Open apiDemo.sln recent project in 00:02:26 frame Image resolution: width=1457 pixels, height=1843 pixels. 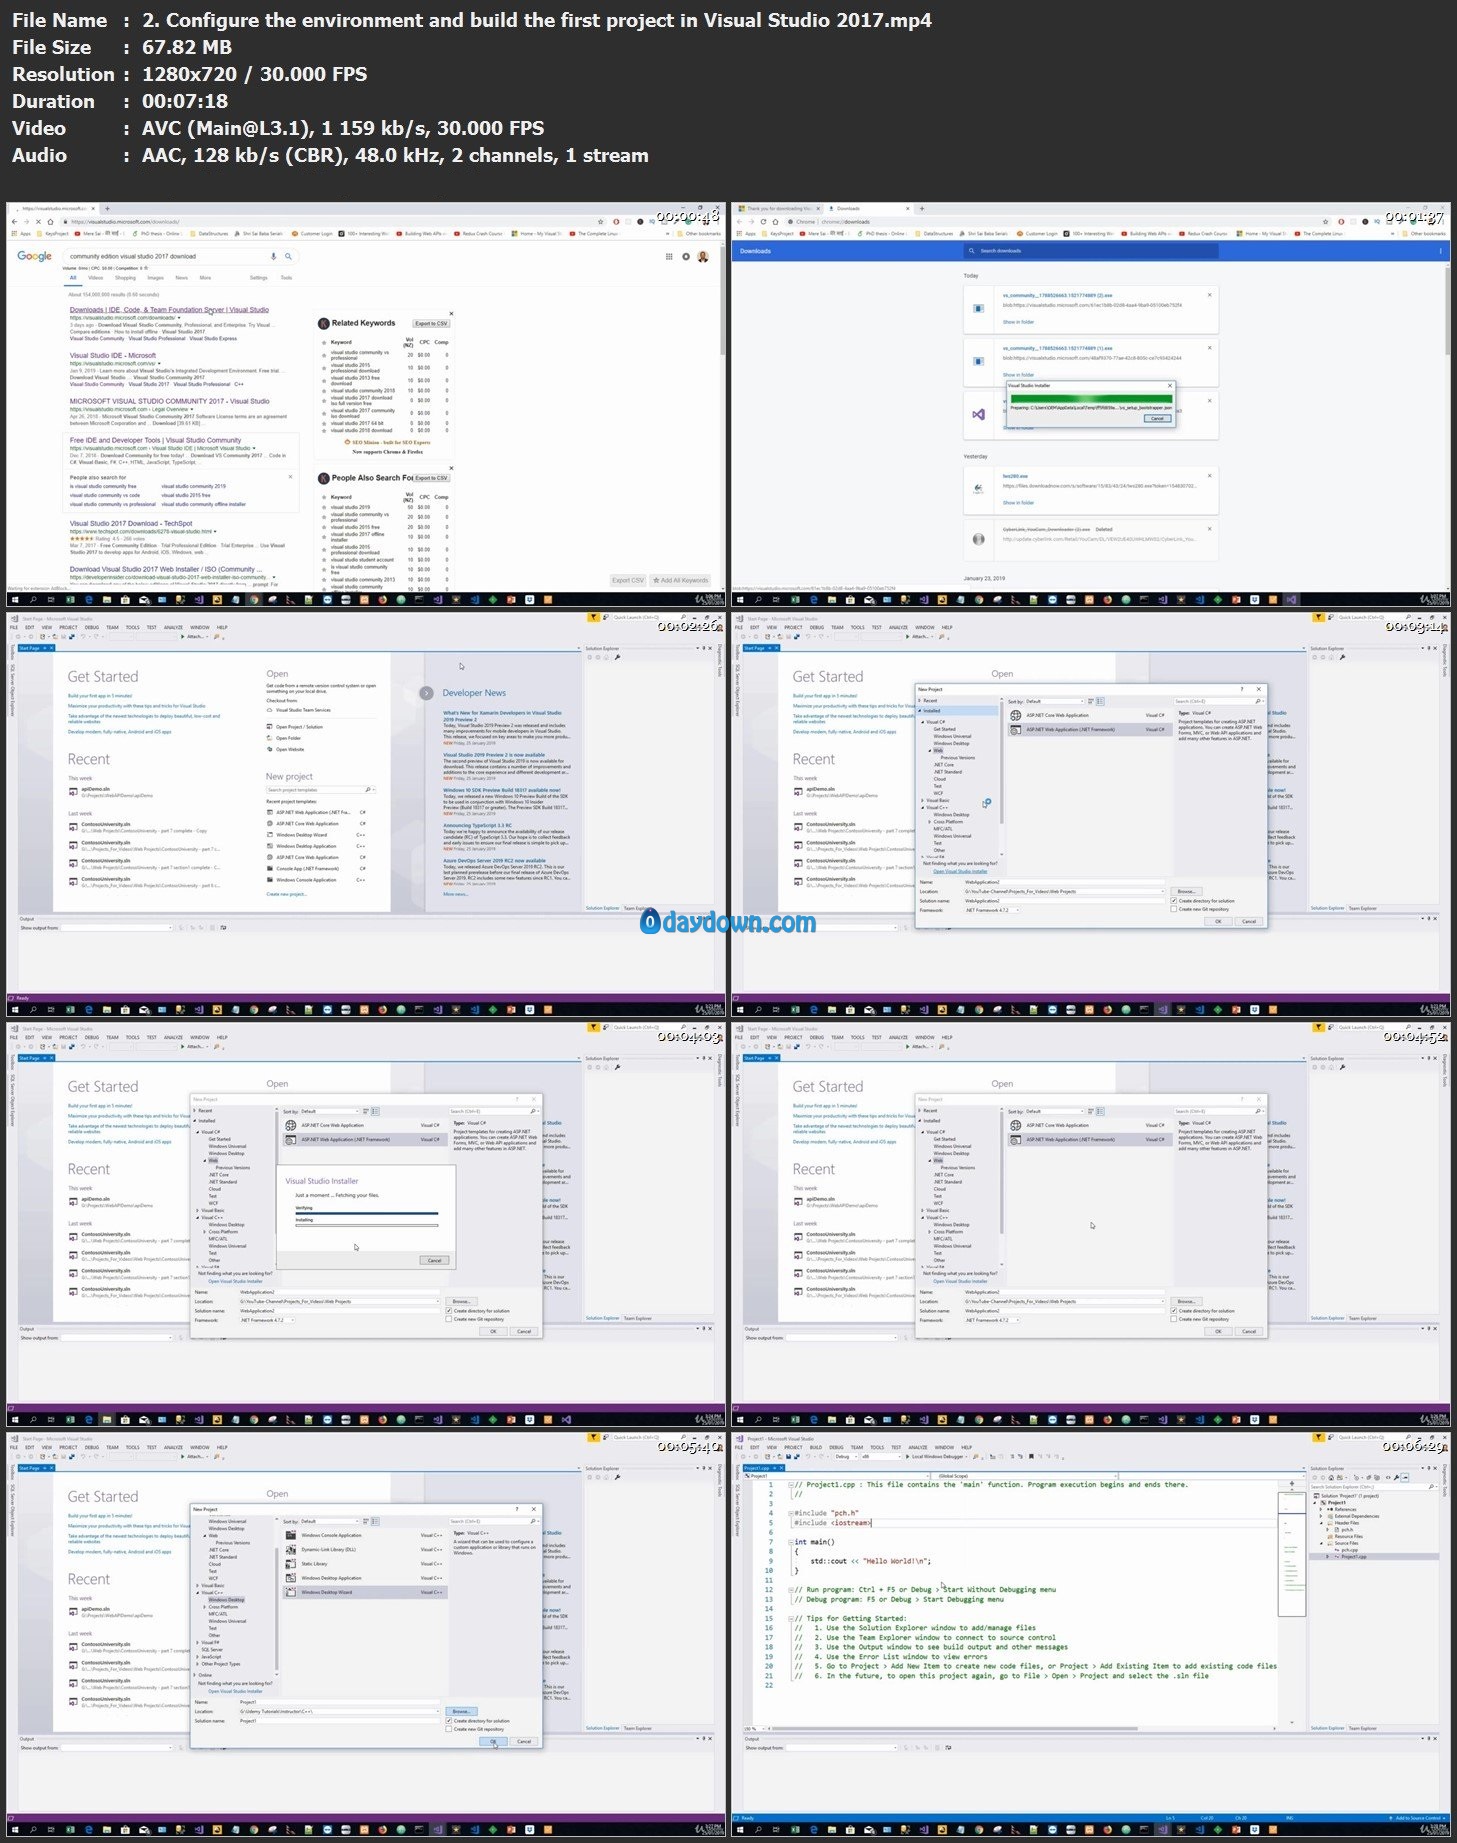tap(110, 792)
